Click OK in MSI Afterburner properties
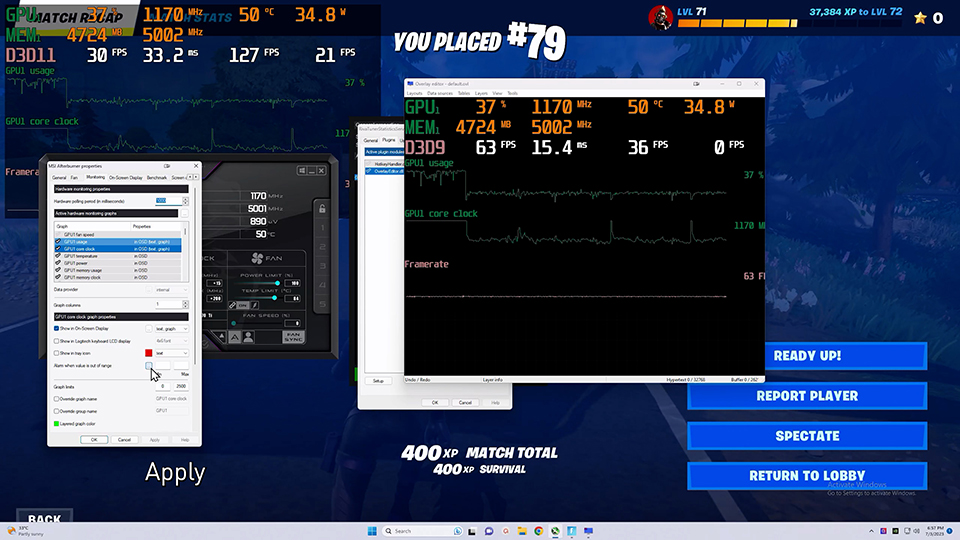The image size is (960, 540). pos(94,440)
